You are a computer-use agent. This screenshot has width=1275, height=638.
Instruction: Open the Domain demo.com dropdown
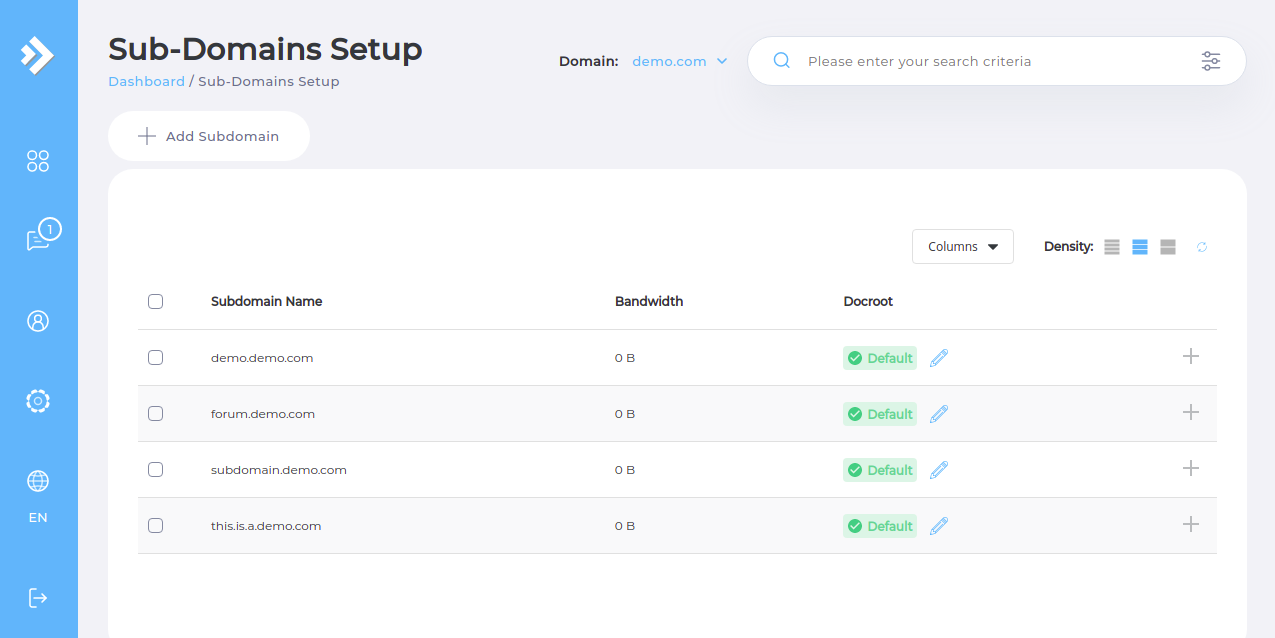click(679, 61)
